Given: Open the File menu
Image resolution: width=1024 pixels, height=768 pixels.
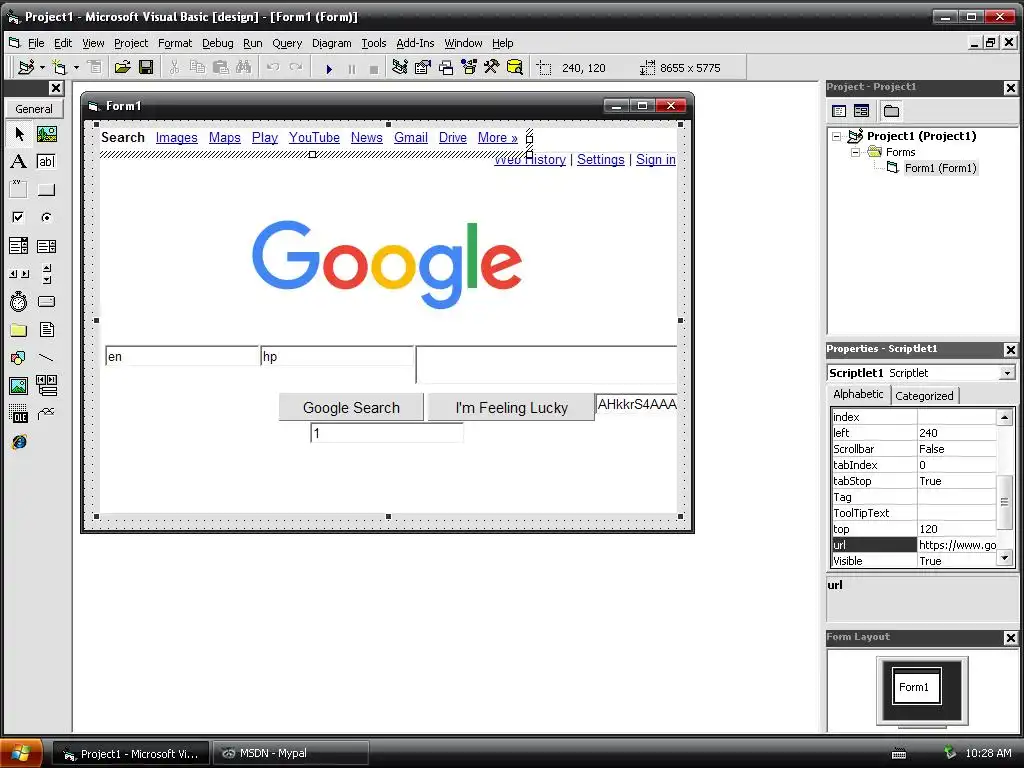Looking at the screenshot, I should [x=36, y=43].
